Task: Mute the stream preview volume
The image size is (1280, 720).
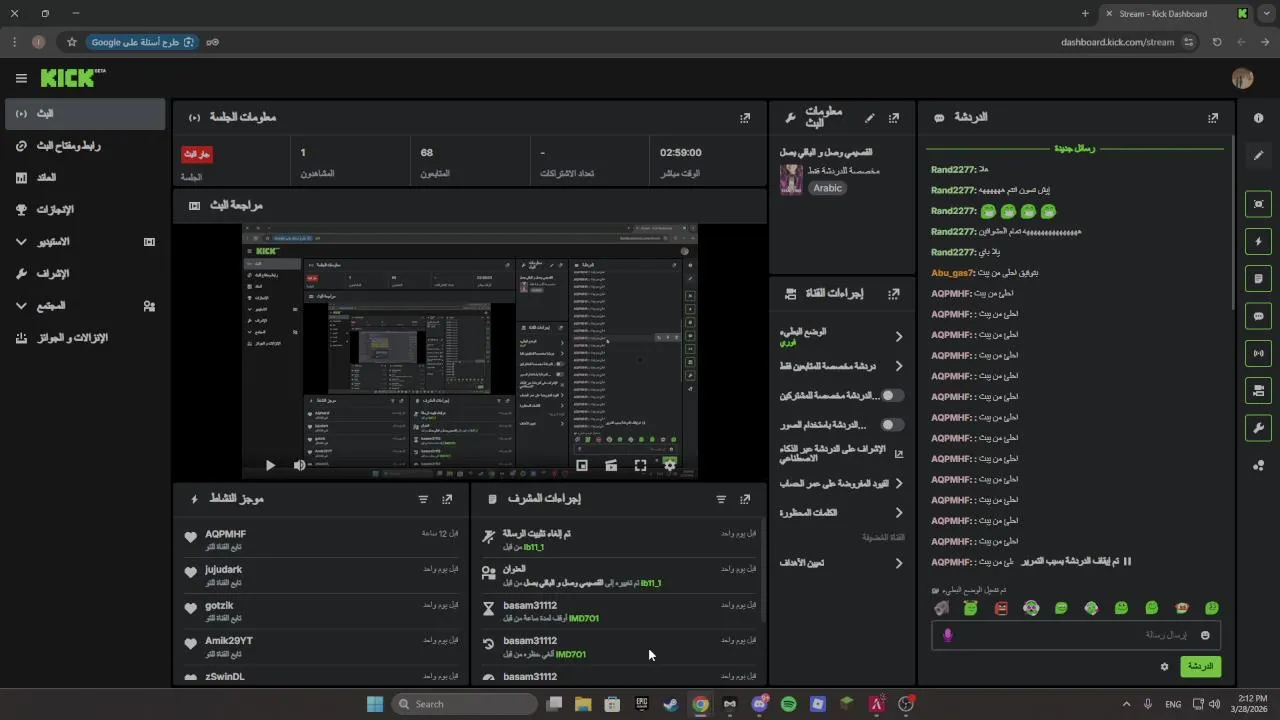Action: 299,465
